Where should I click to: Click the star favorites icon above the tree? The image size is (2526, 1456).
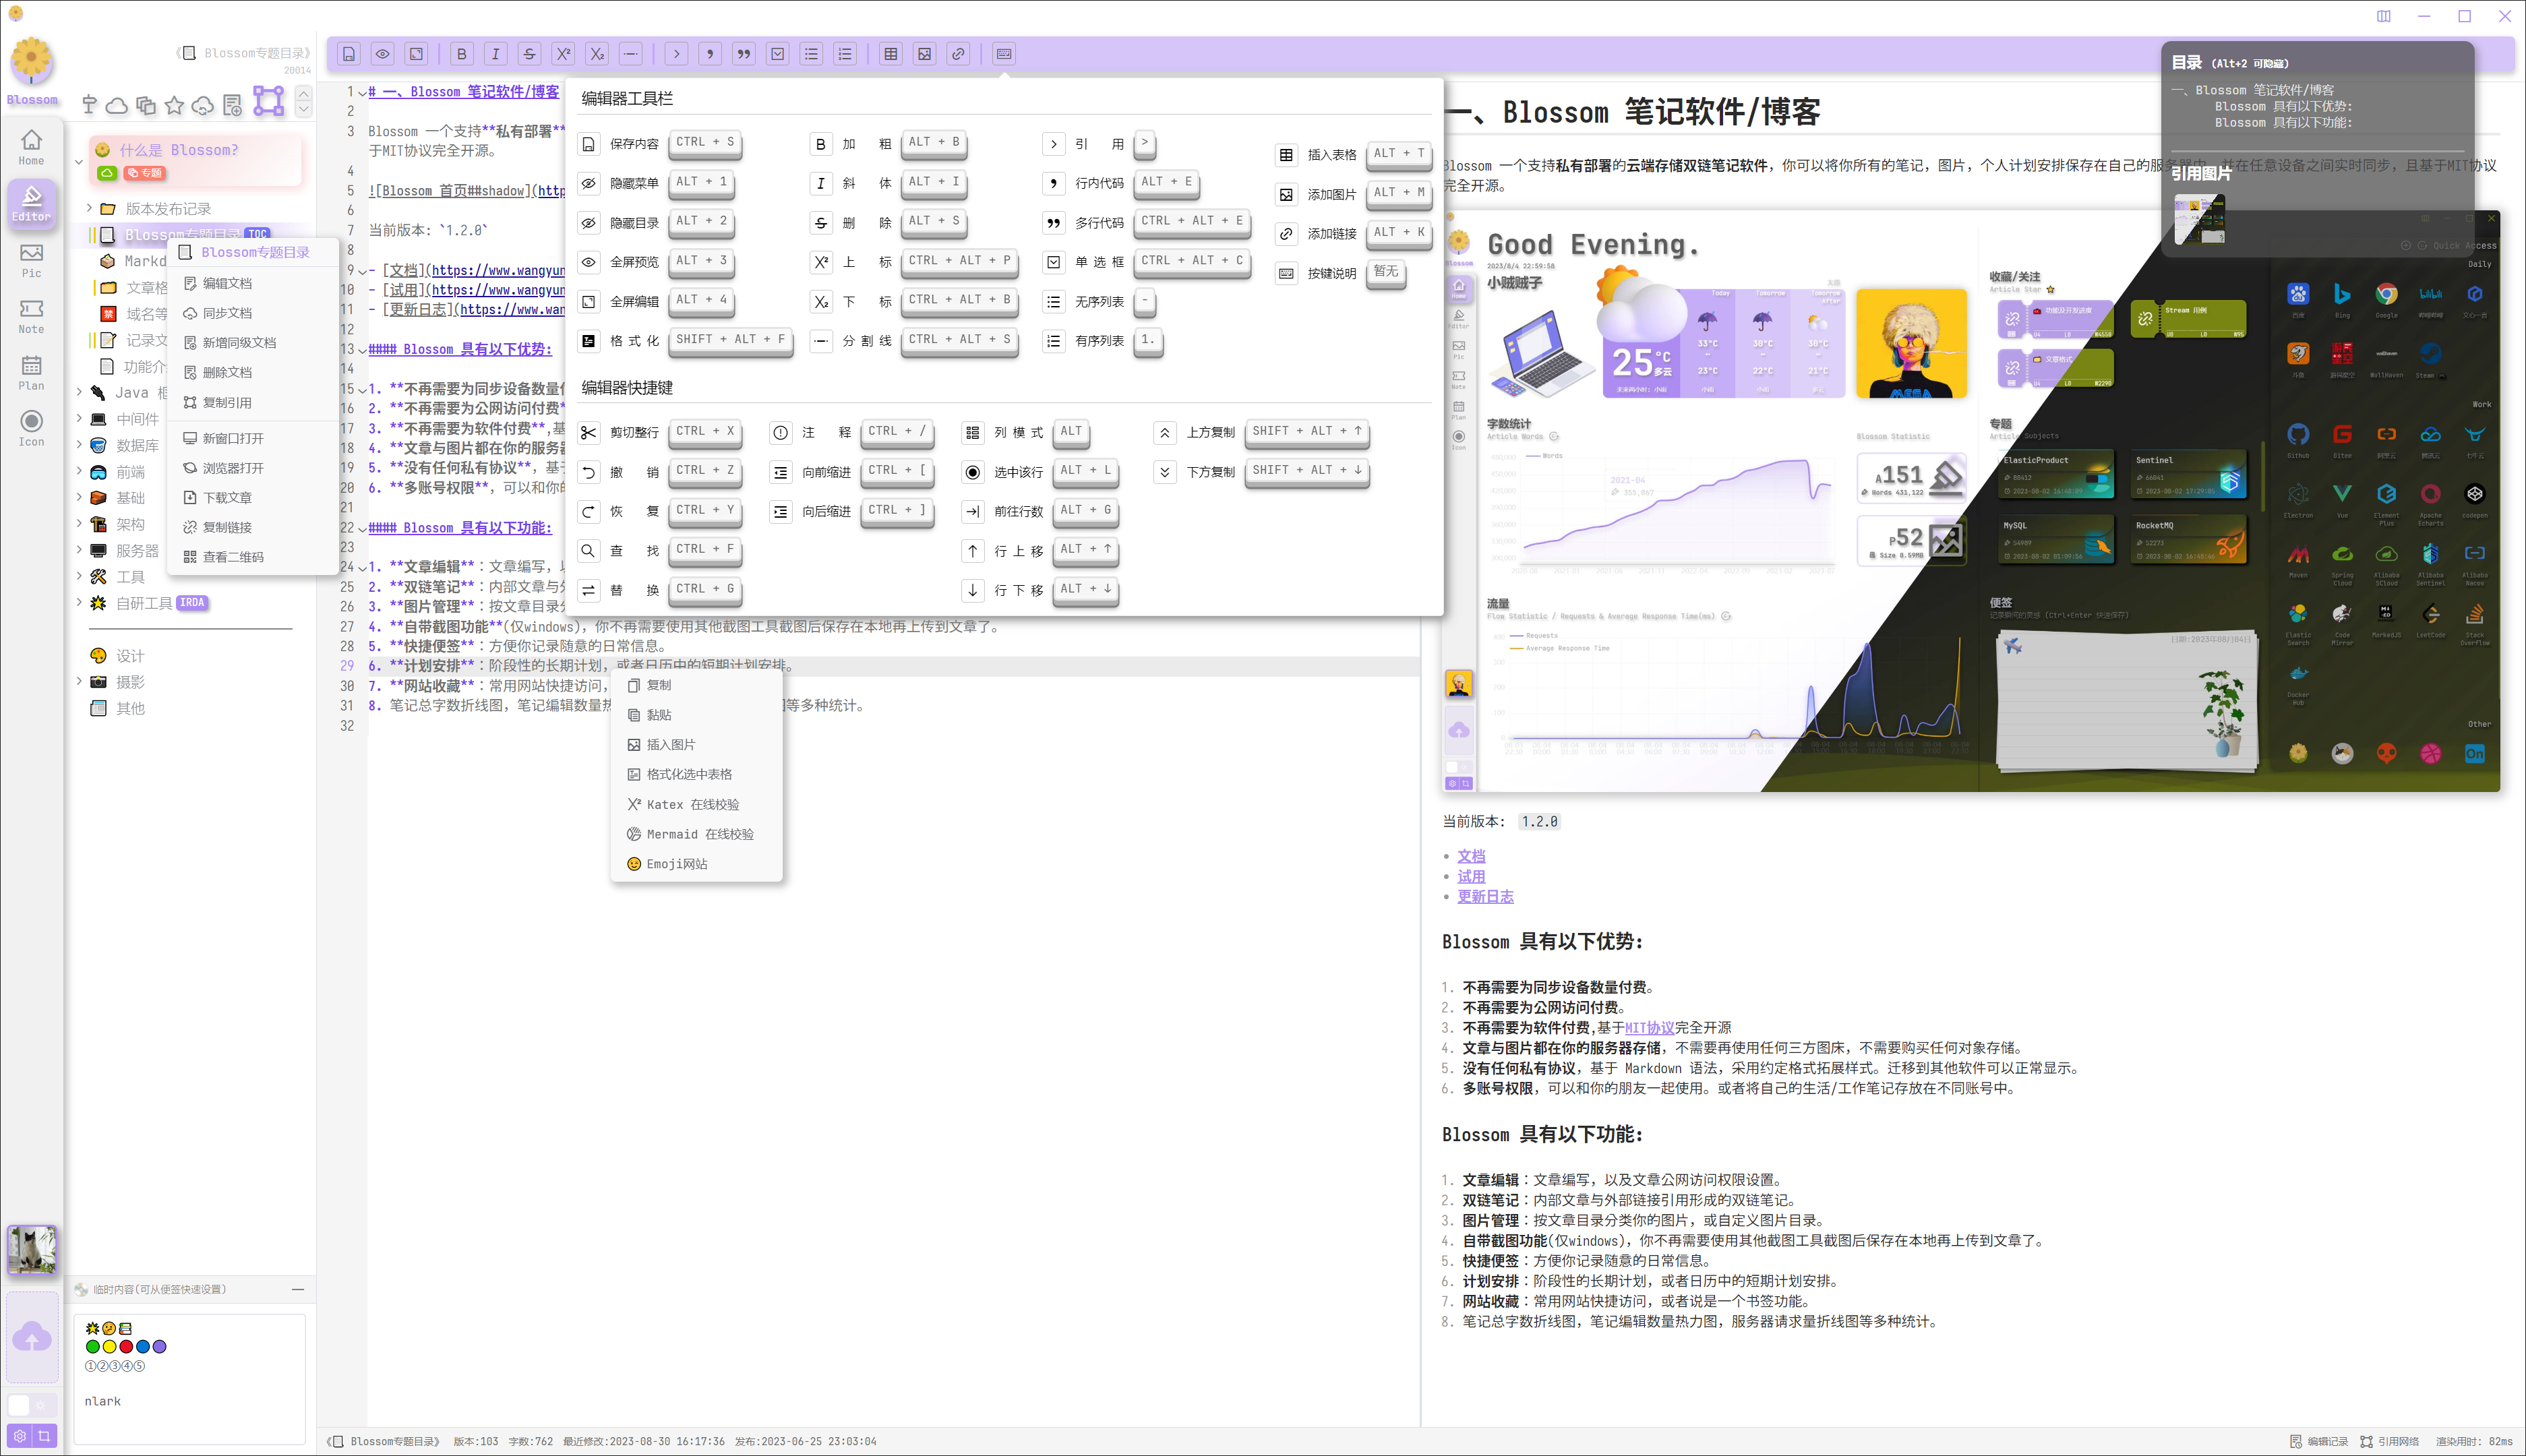pos(175,105)
